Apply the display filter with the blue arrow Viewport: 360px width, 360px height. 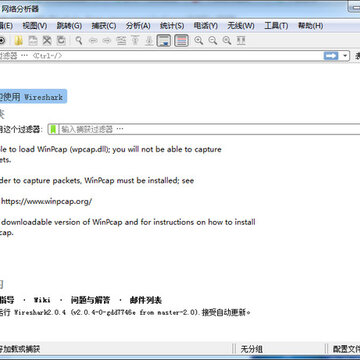click(x=331, y=56)
